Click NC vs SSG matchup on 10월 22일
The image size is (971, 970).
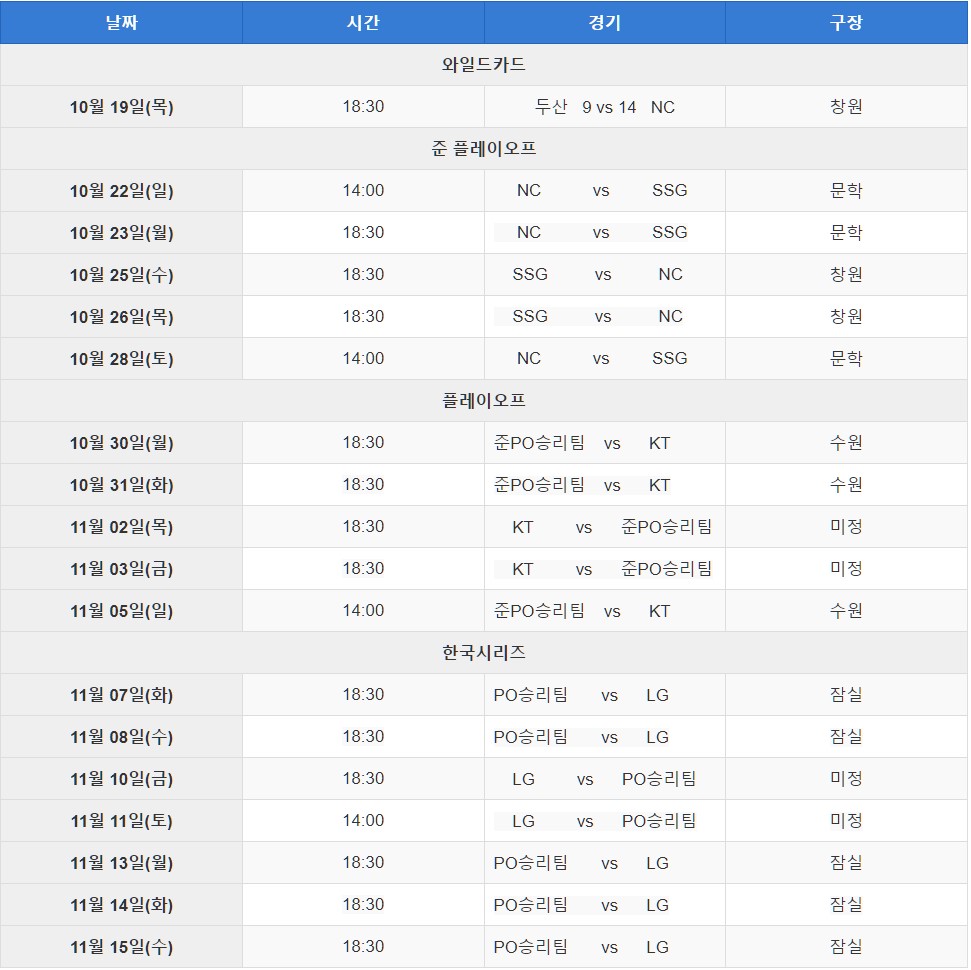click(x=602, y=190)
